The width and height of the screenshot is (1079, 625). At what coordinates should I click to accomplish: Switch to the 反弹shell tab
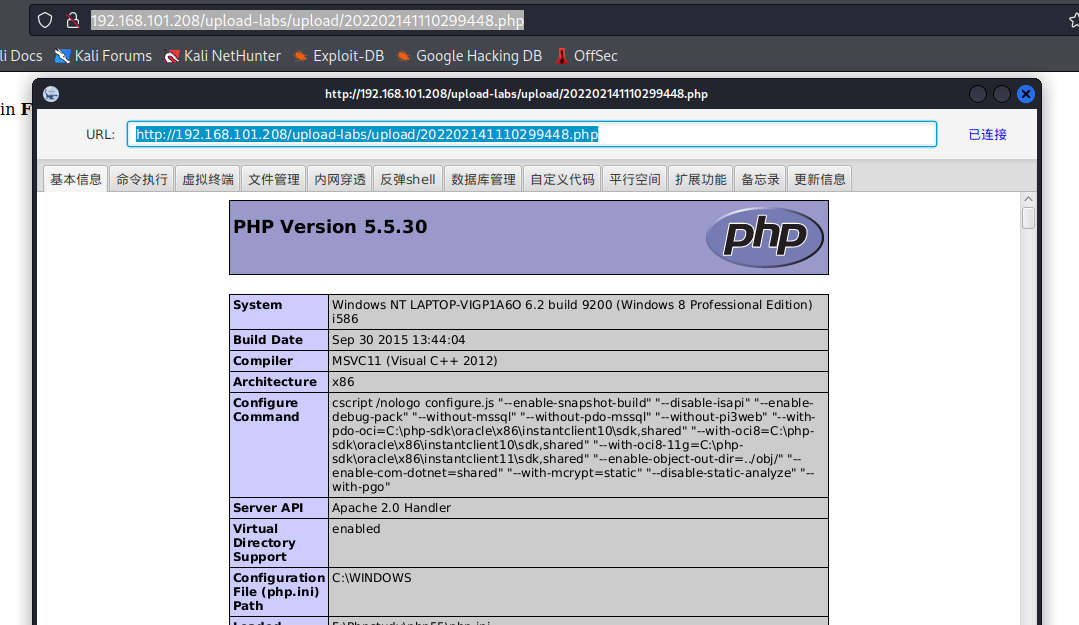(x=408, y=180)
